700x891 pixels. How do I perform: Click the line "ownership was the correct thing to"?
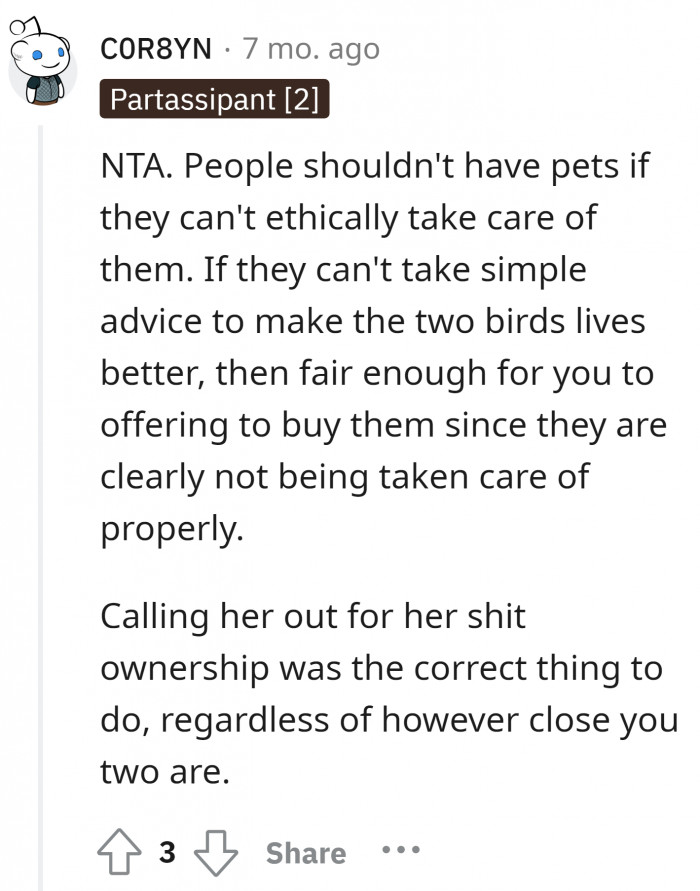(380, 667)
